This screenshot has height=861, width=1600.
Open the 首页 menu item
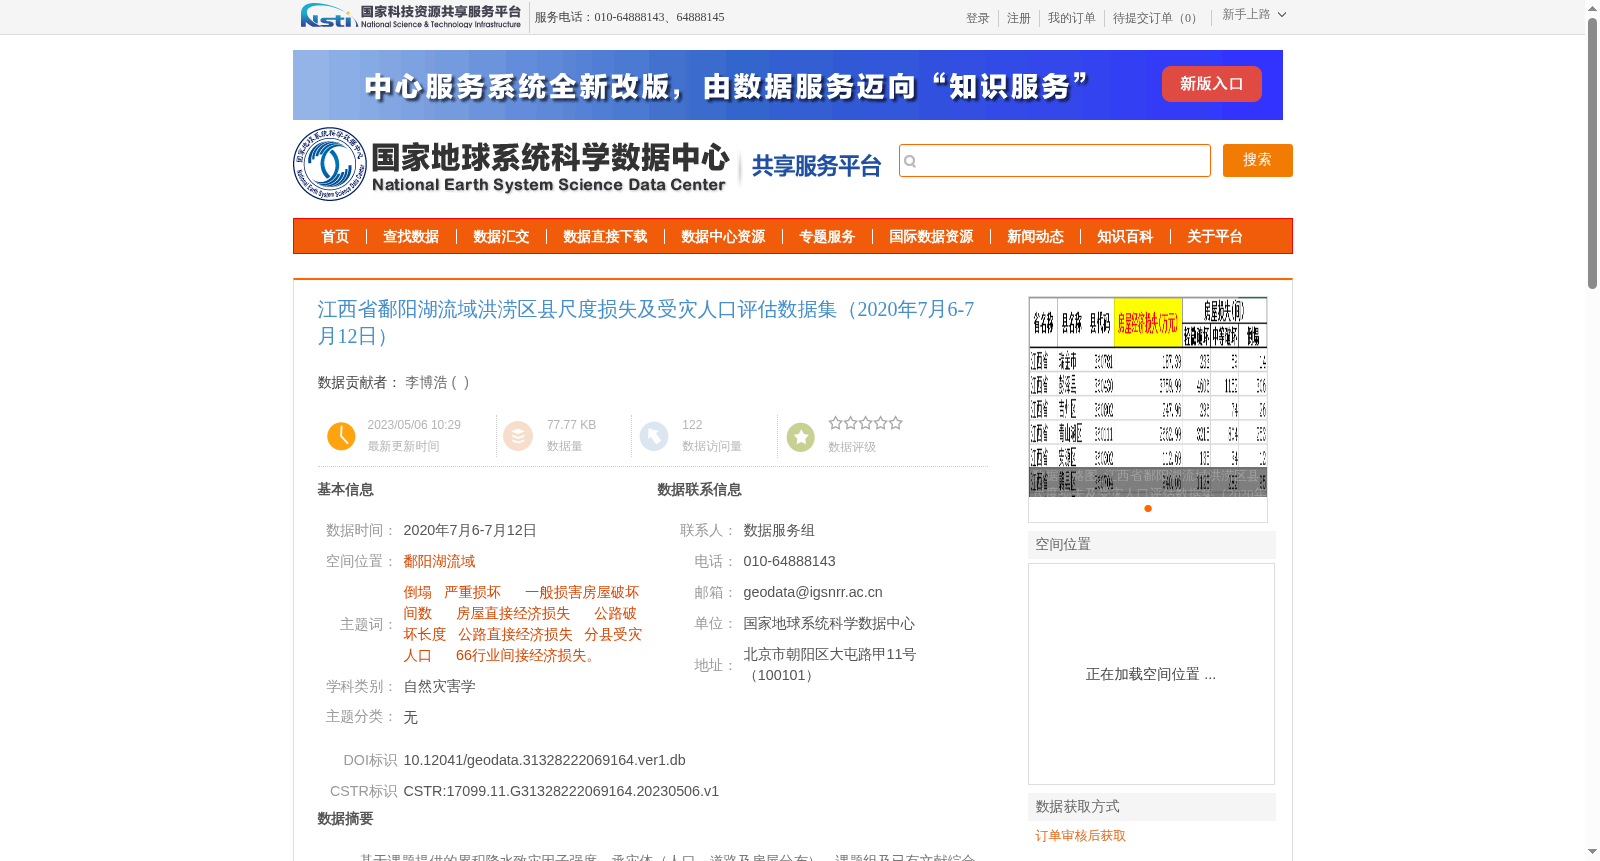pos(335,237)
